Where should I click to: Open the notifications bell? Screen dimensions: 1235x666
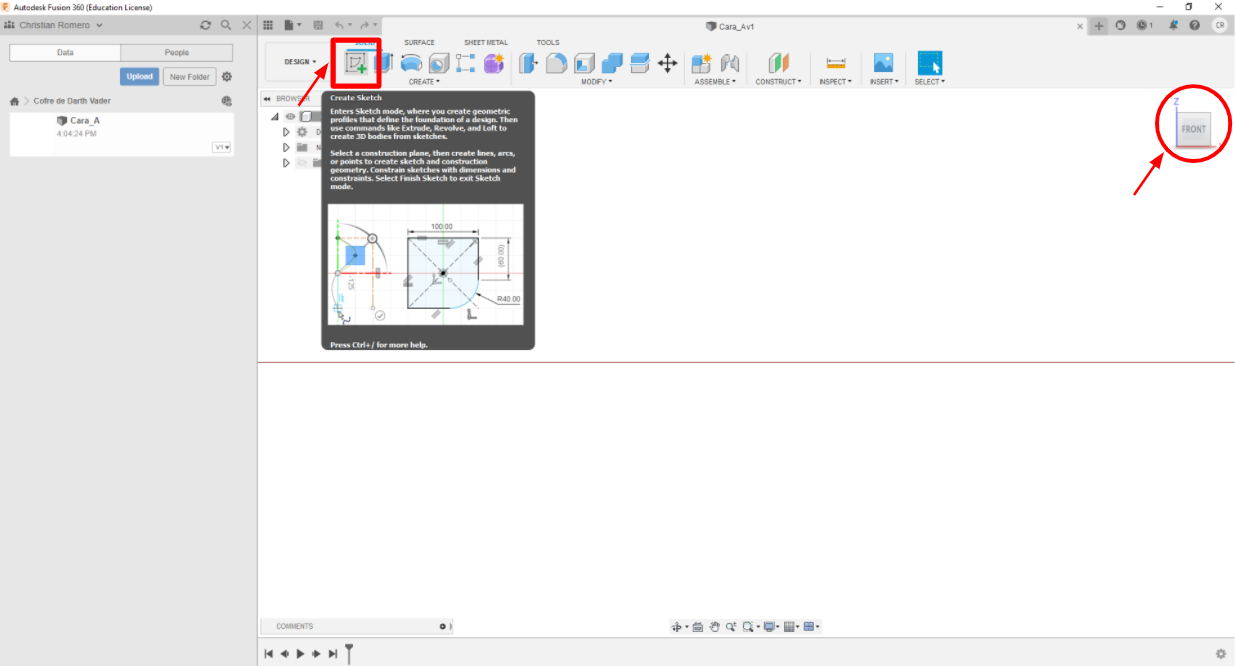coord(1173,26)
